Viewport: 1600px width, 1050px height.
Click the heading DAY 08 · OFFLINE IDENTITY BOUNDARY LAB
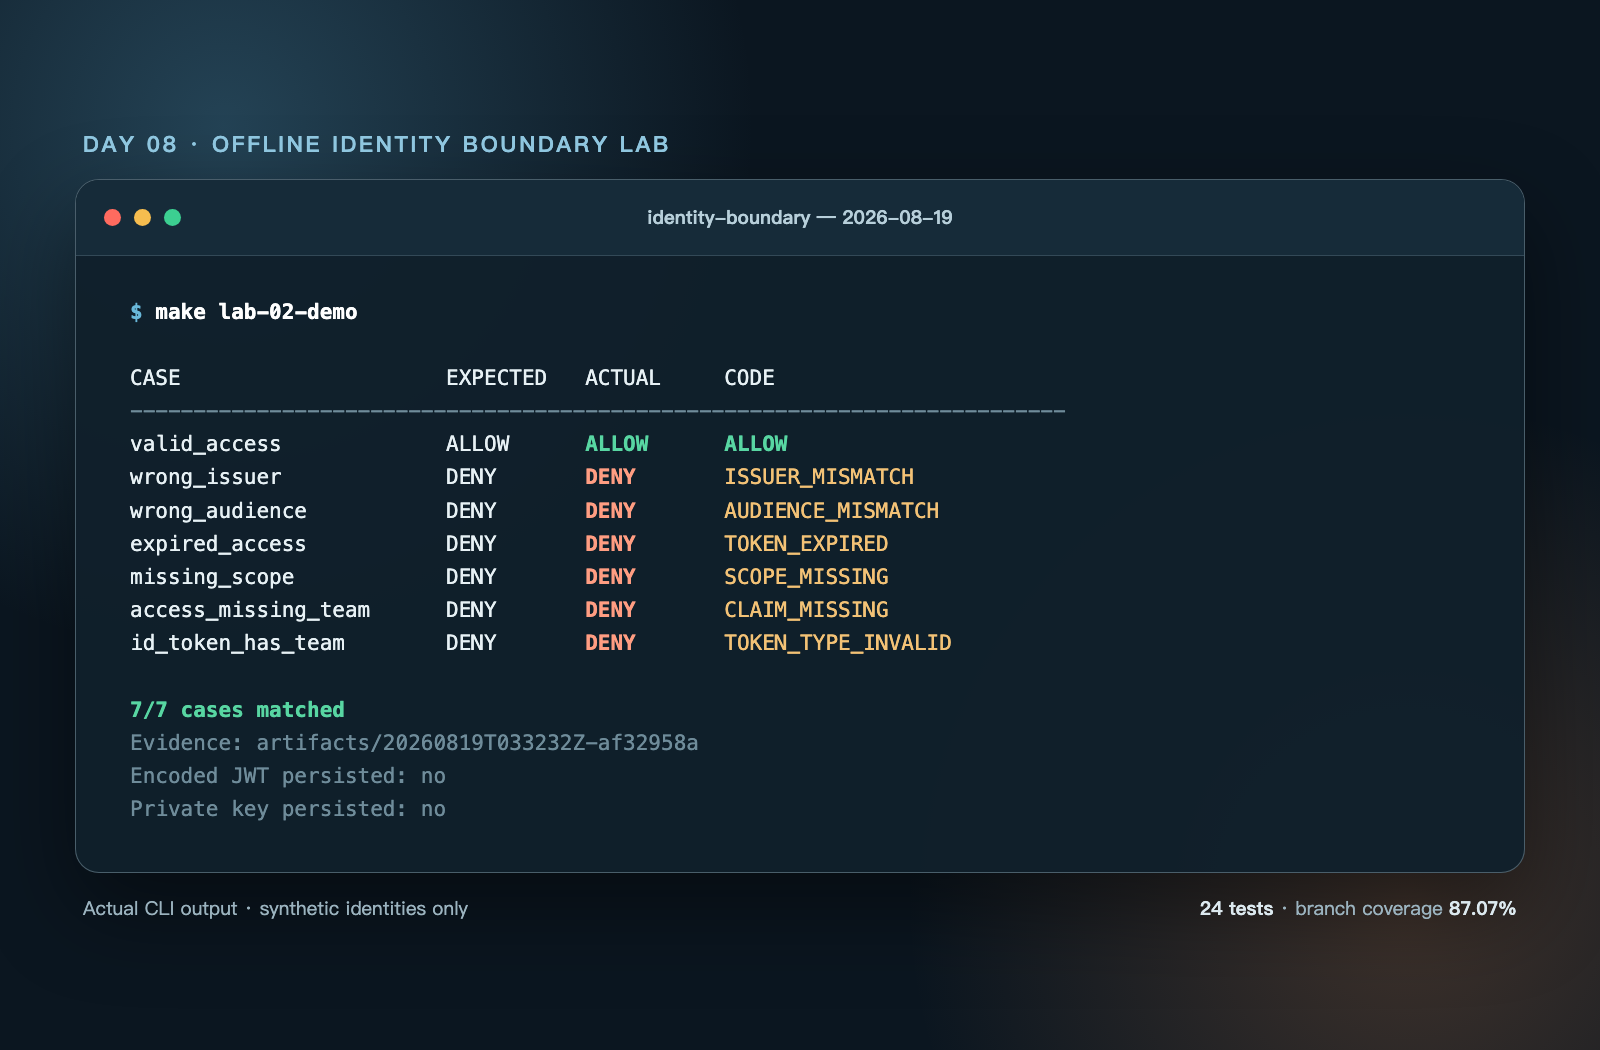376,144
